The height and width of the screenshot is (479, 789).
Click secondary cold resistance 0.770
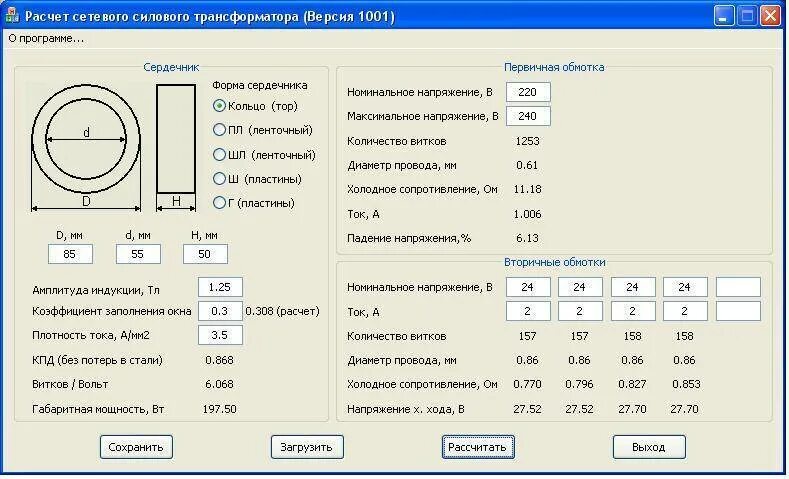pyautogui.click(x=527, y=384)
